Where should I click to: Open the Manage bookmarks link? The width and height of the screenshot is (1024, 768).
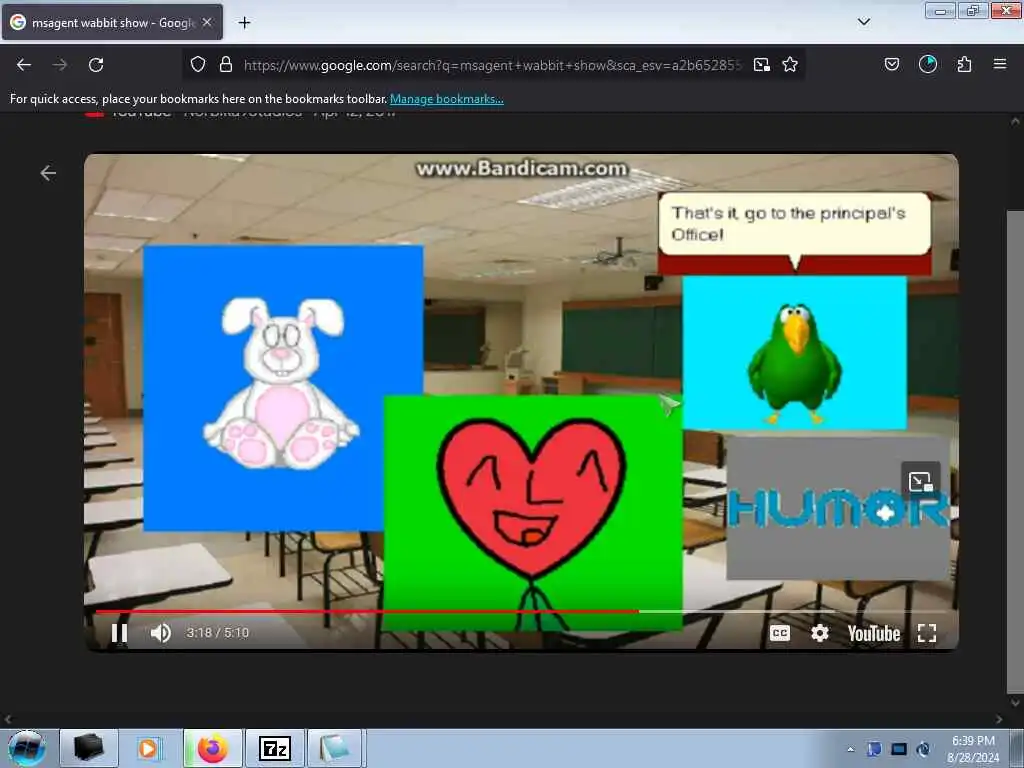447,99
